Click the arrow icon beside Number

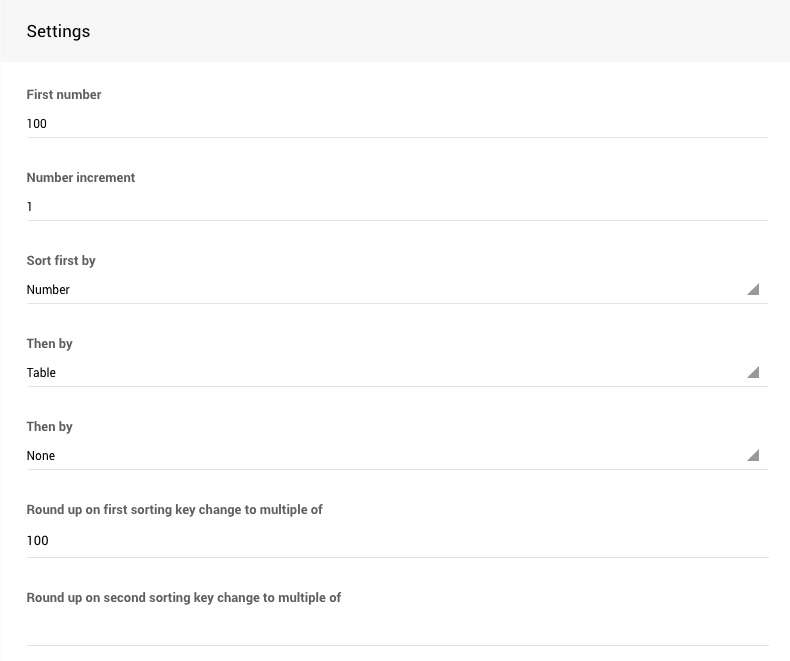pyautogui.click(x=753, y=290)
